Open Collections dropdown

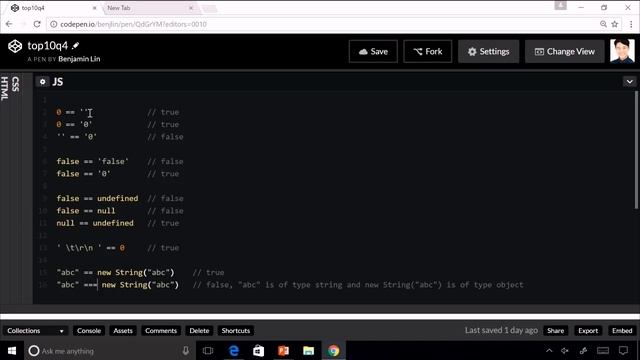click(x=35, y=331)
